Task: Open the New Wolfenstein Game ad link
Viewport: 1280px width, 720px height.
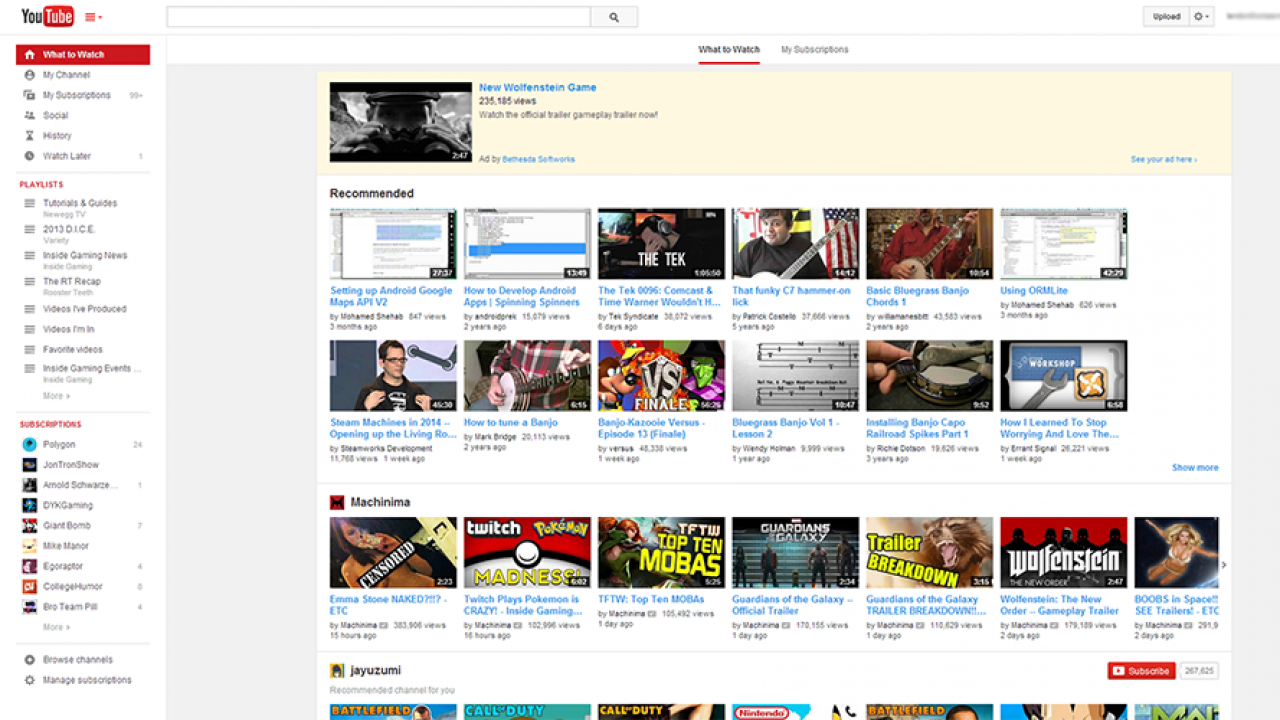Action: [537, 87]
